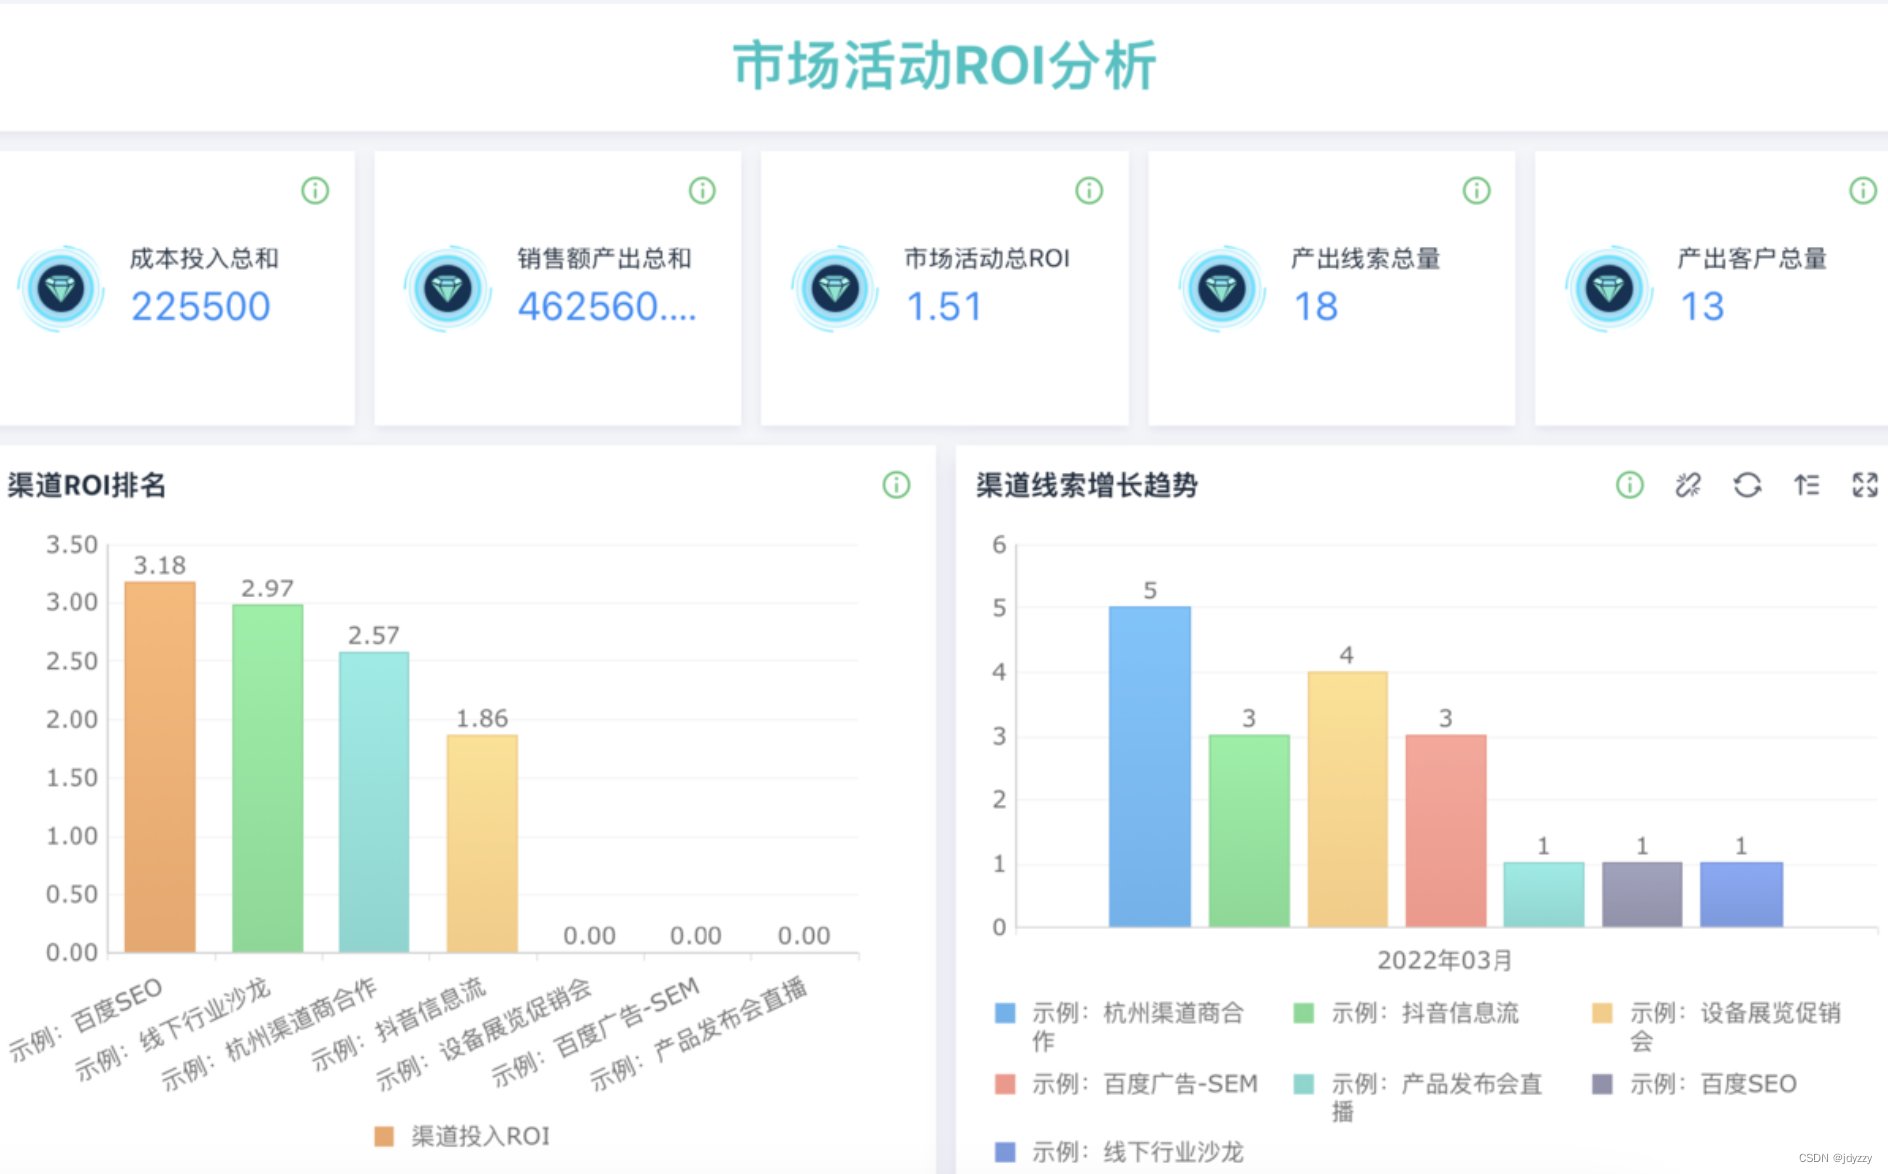Click diamond icon on 产出线索总量 card

pyautogui.click(x=1222, y=289)
